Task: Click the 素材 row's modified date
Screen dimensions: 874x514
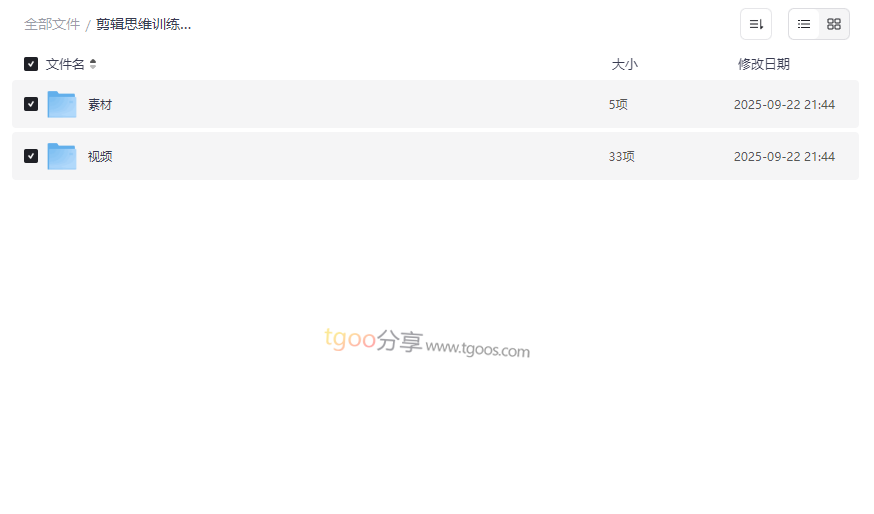Action: point(784,104)
